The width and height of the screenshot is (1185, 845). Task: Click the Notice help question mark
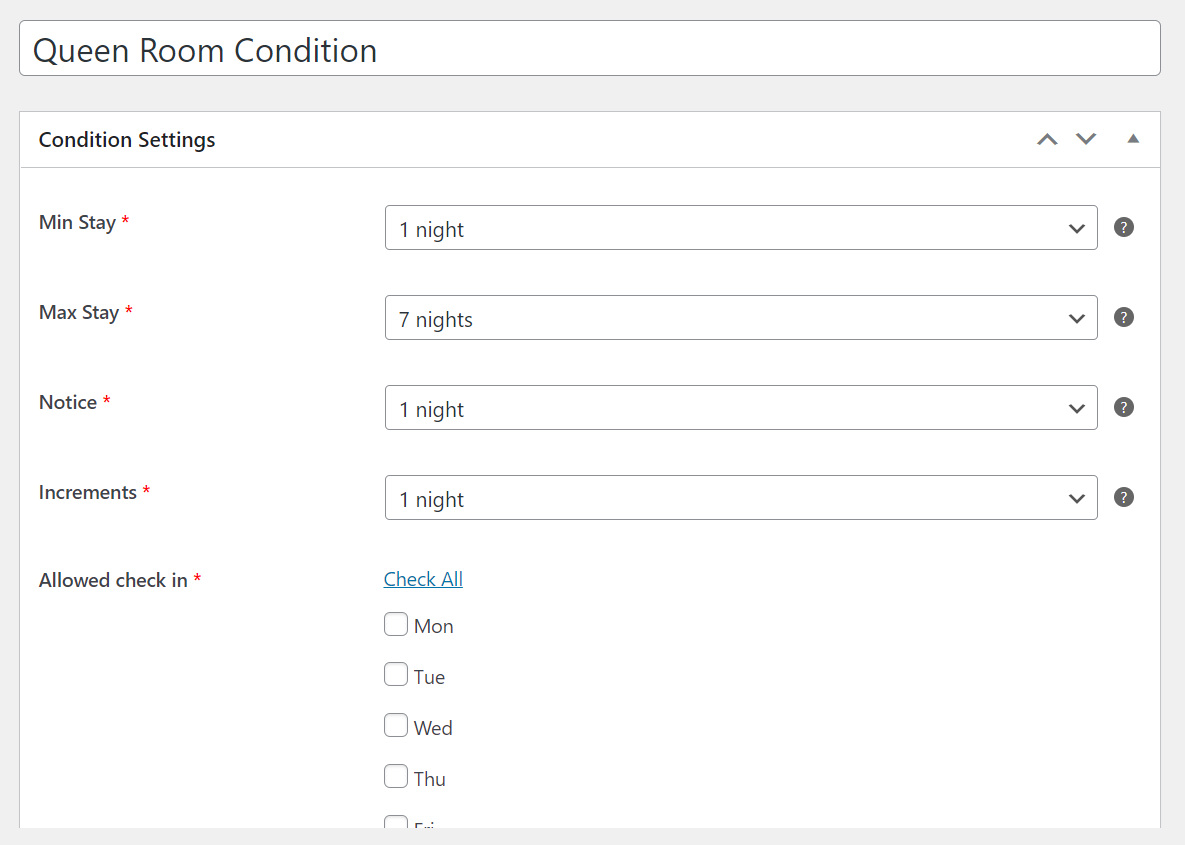pyautogui.click(x=1123, y=407)
